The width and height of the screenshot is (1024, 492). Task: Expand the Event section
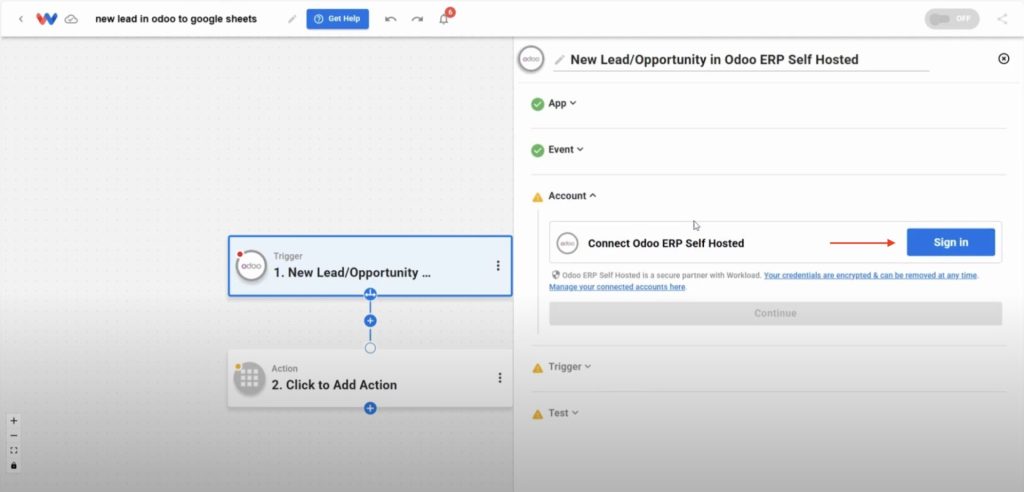pos(566,150)
